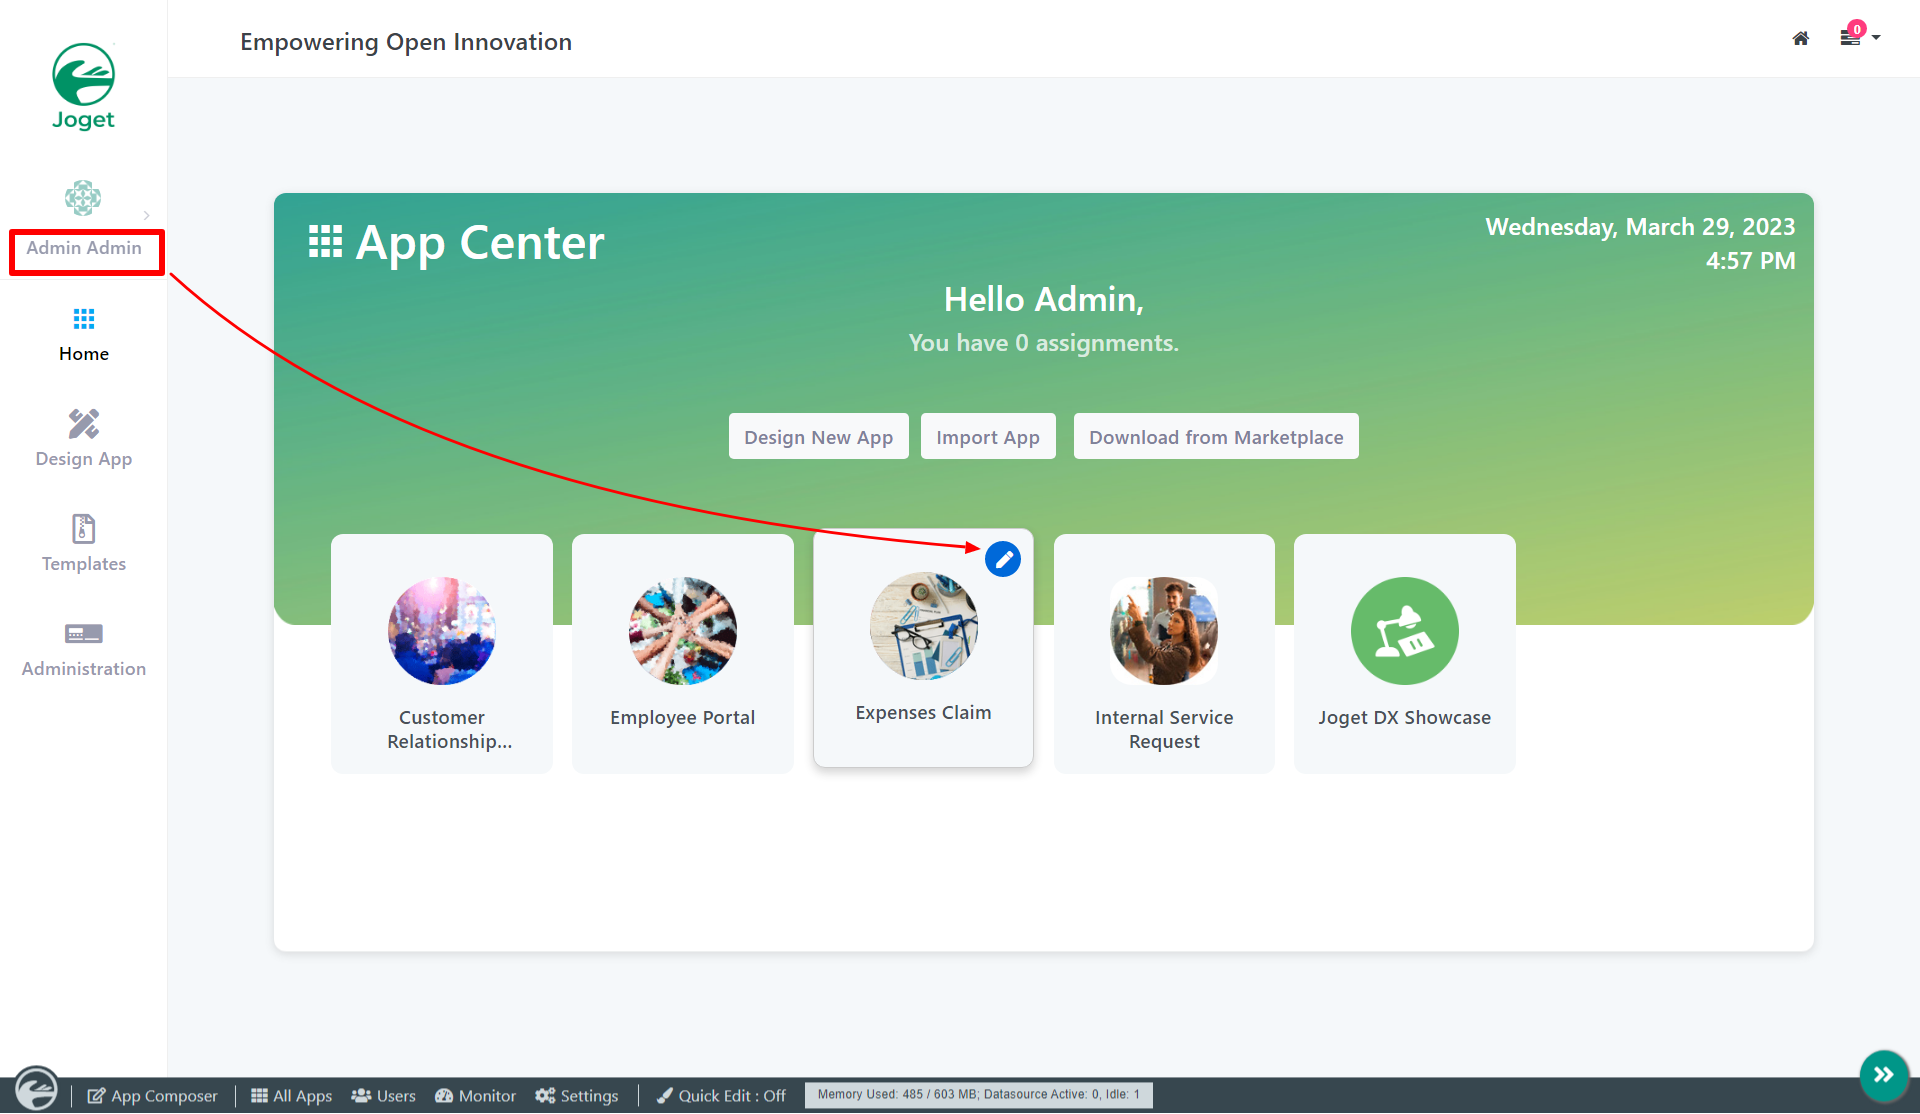Open App Composer in the admin bar

point(152,1096)
